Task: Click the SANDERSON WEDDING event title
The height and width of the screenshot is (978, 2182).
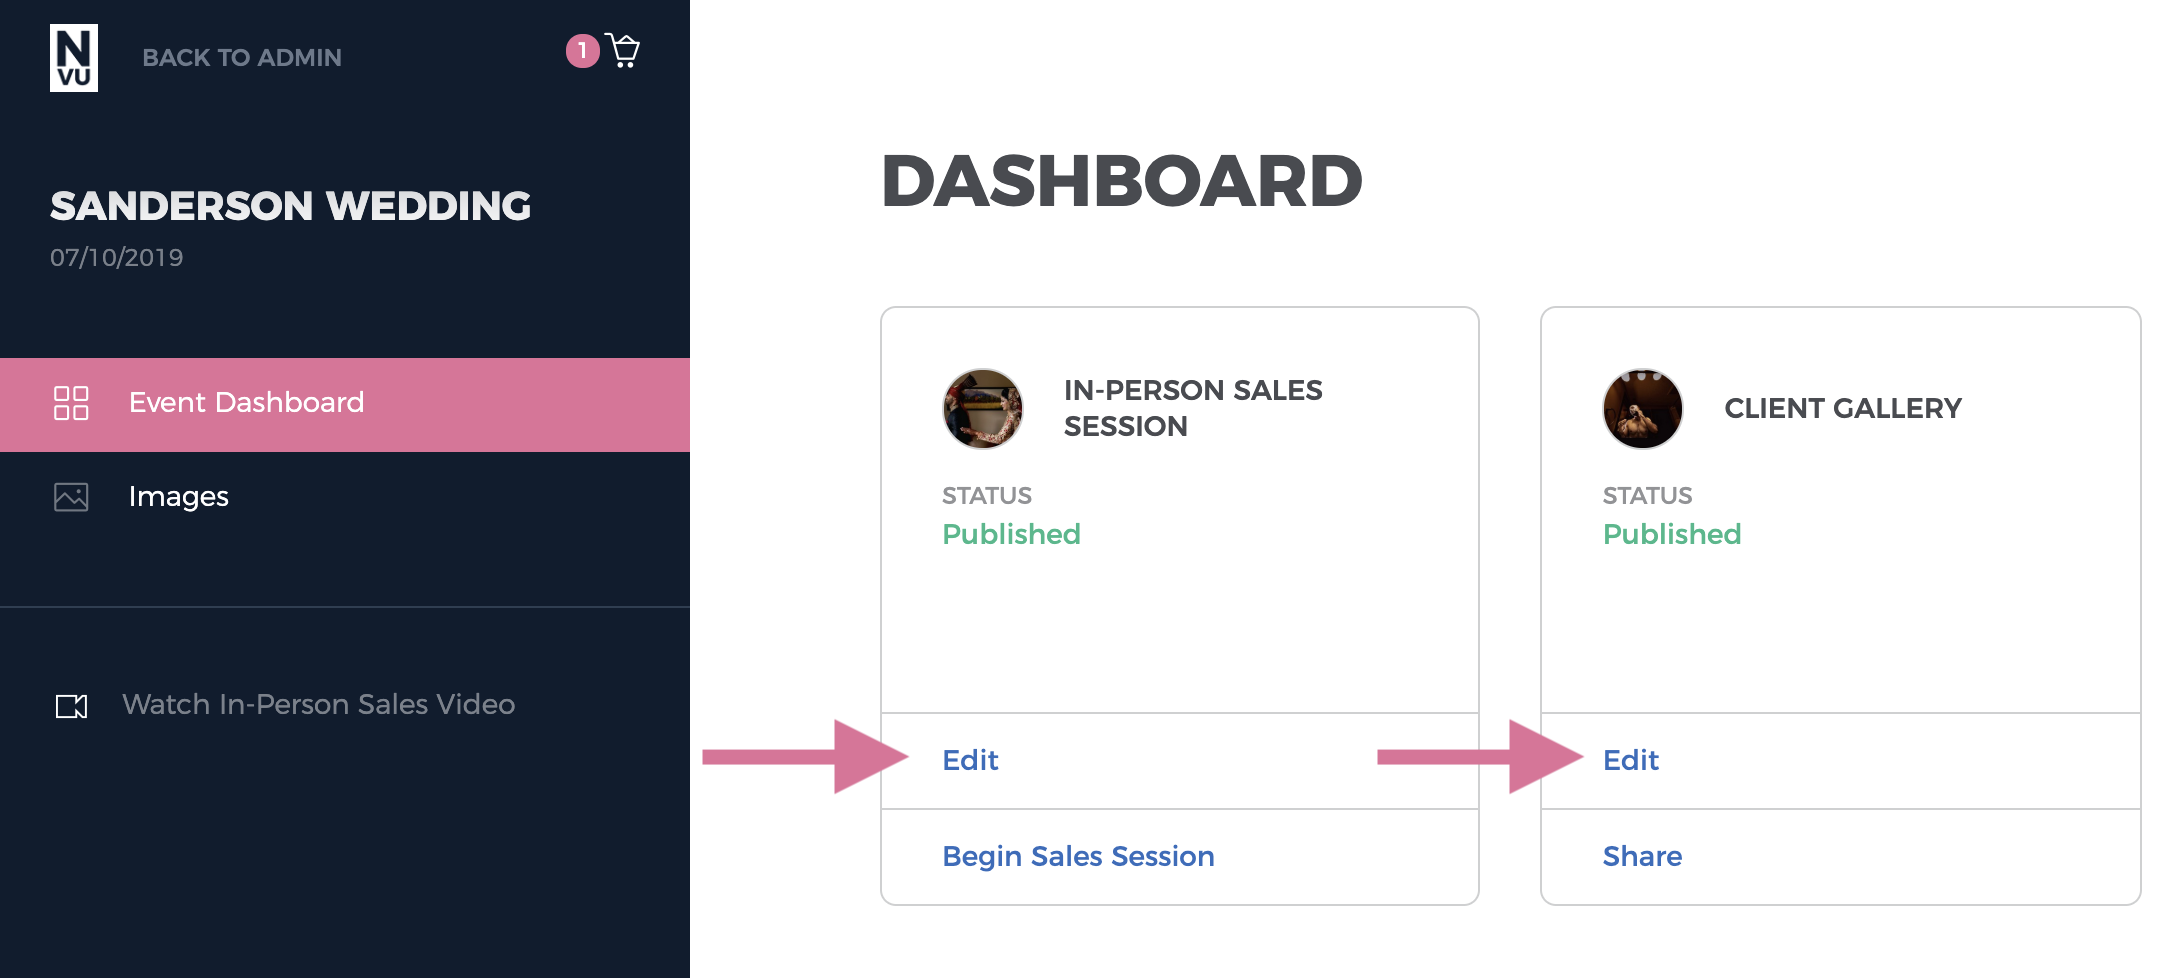Action: [x=290, y=206]
